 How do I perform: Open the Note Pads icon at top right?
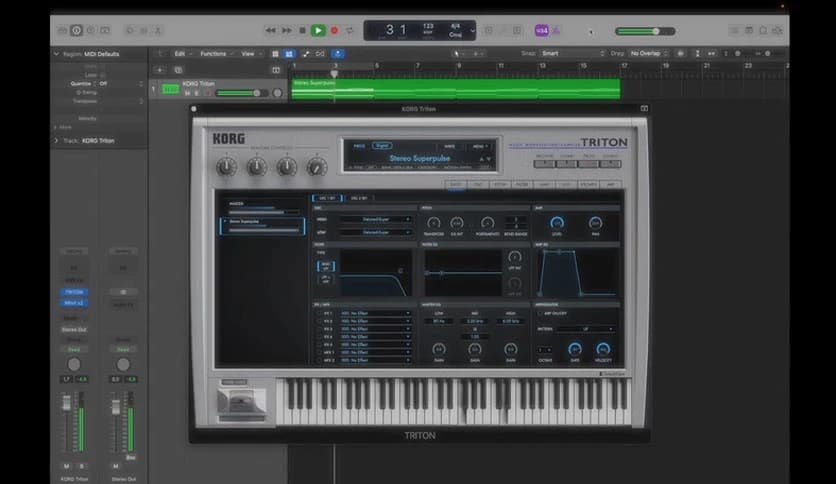click(x=749, y=30)
